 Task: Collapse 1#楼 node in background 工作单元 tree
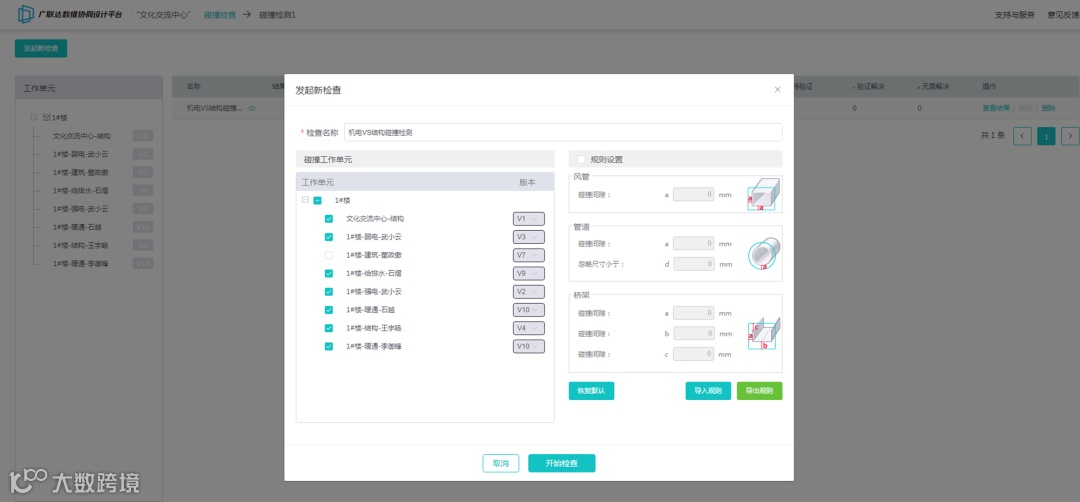coord(34,118)
